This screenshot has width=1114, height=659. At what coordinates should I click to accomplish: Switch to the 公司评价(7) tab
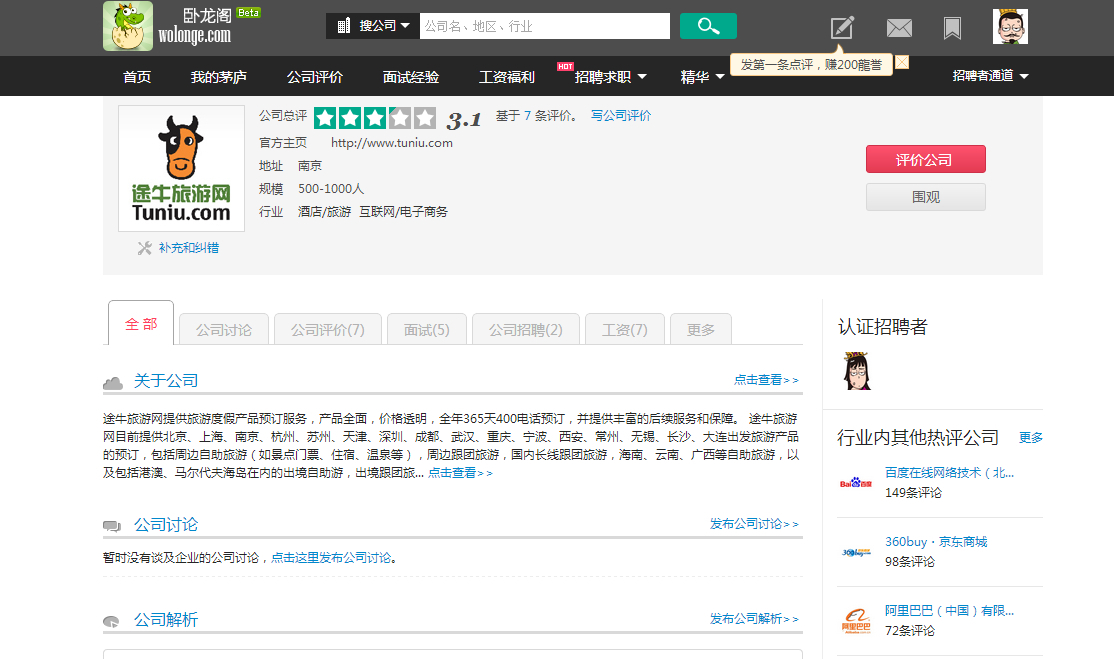328,329
